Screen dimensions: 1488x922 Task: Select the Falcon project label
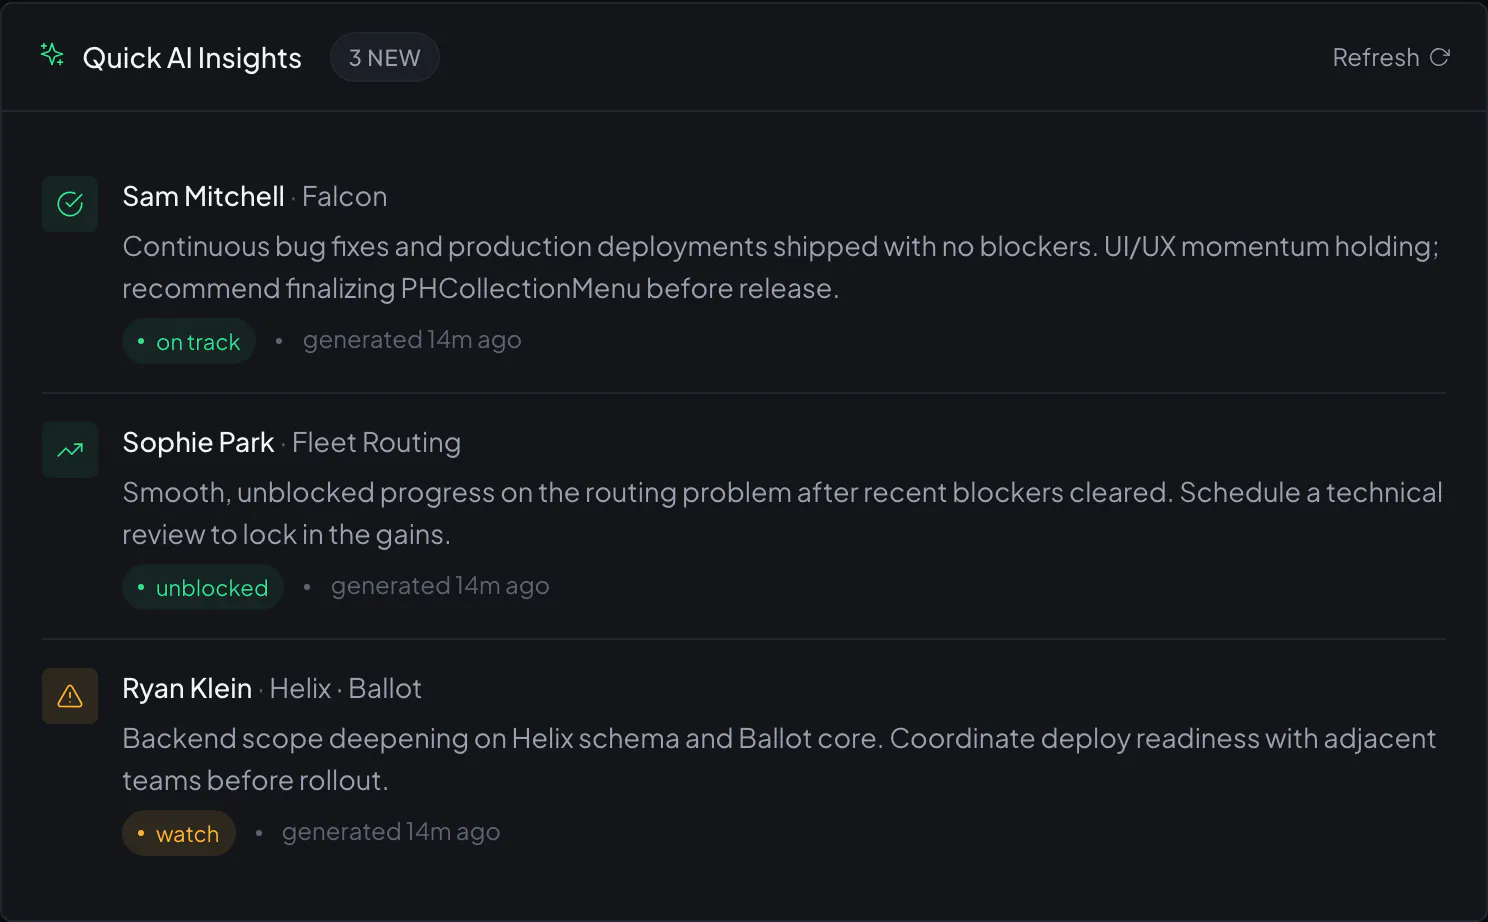344,196
